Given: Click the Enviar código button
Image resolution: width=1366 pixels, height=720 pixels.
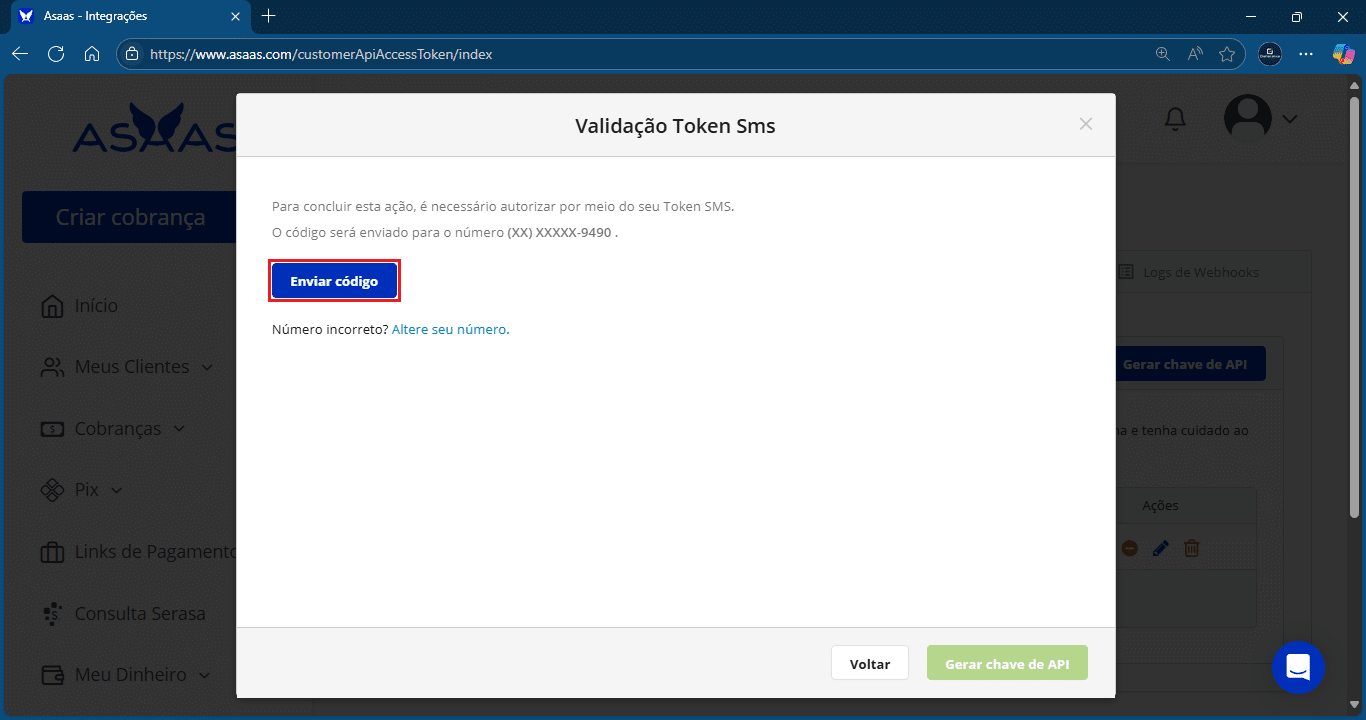Looking at the screenshot, I should pyautogui.click(x=334, y=281).
